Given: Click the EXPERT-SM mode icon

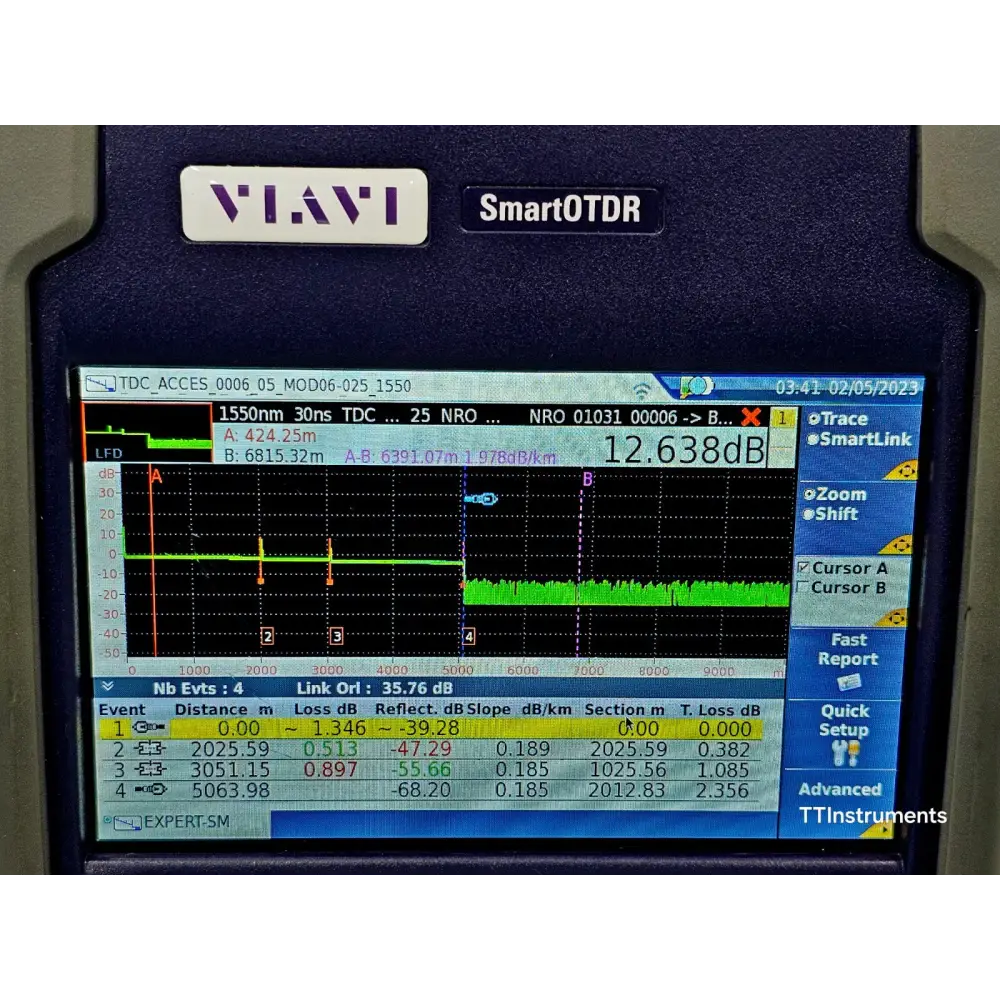Looking at the screenshot, I should (126, 823).
